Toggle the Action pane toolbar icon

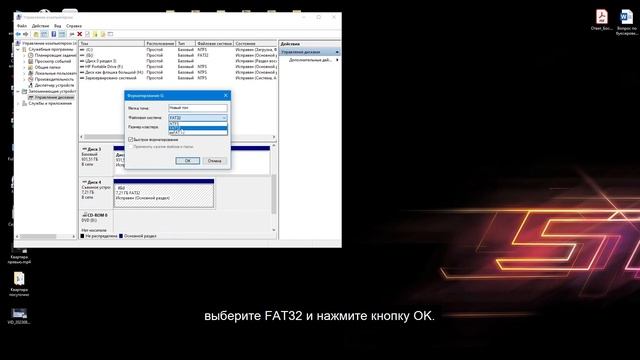[x=62, y=34]
